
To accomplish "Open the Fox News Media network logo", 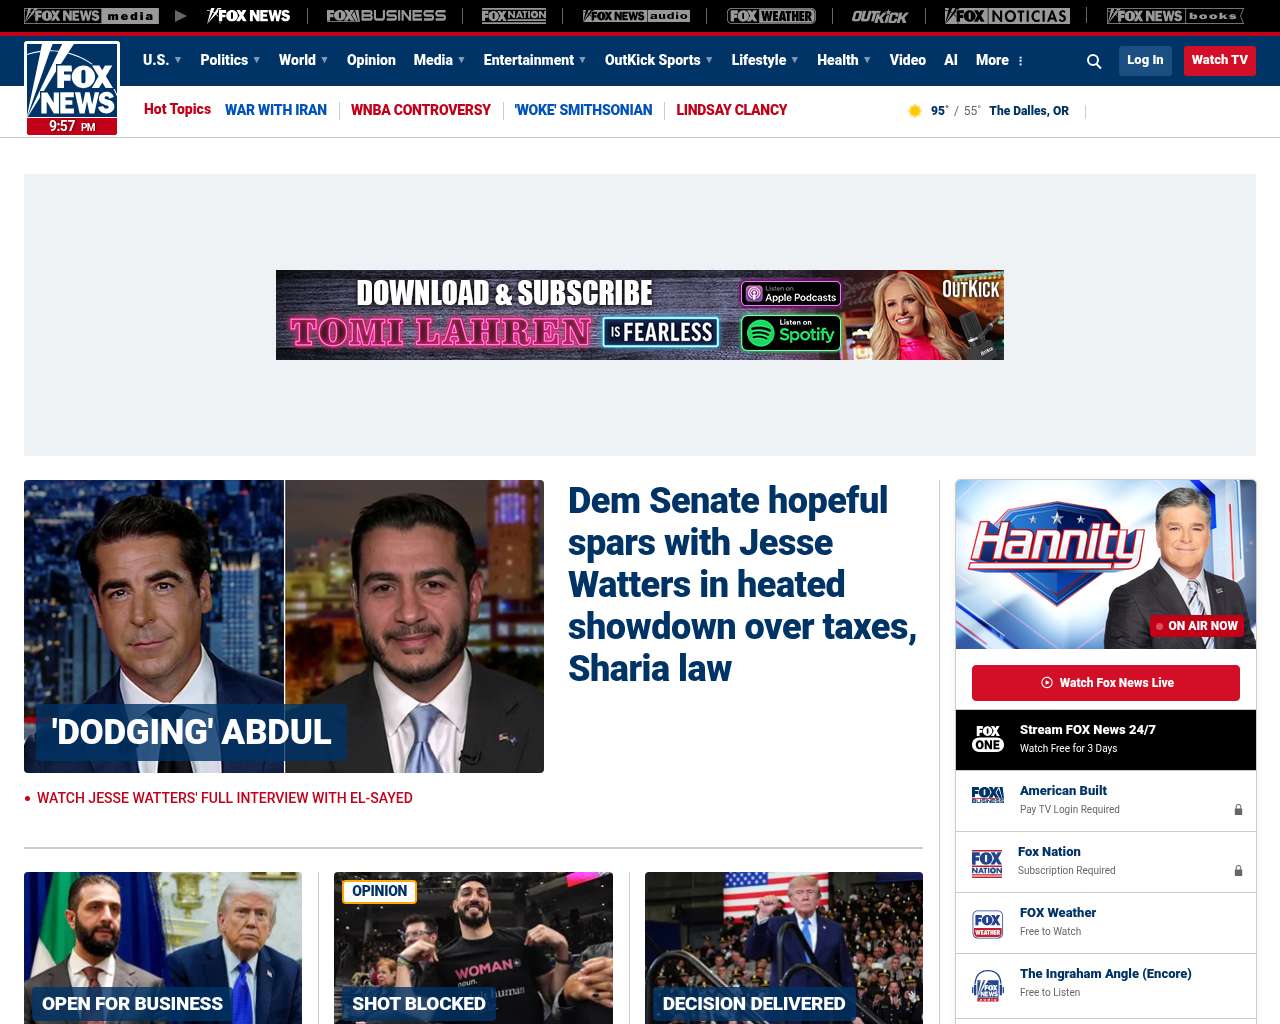I will 91,16.
